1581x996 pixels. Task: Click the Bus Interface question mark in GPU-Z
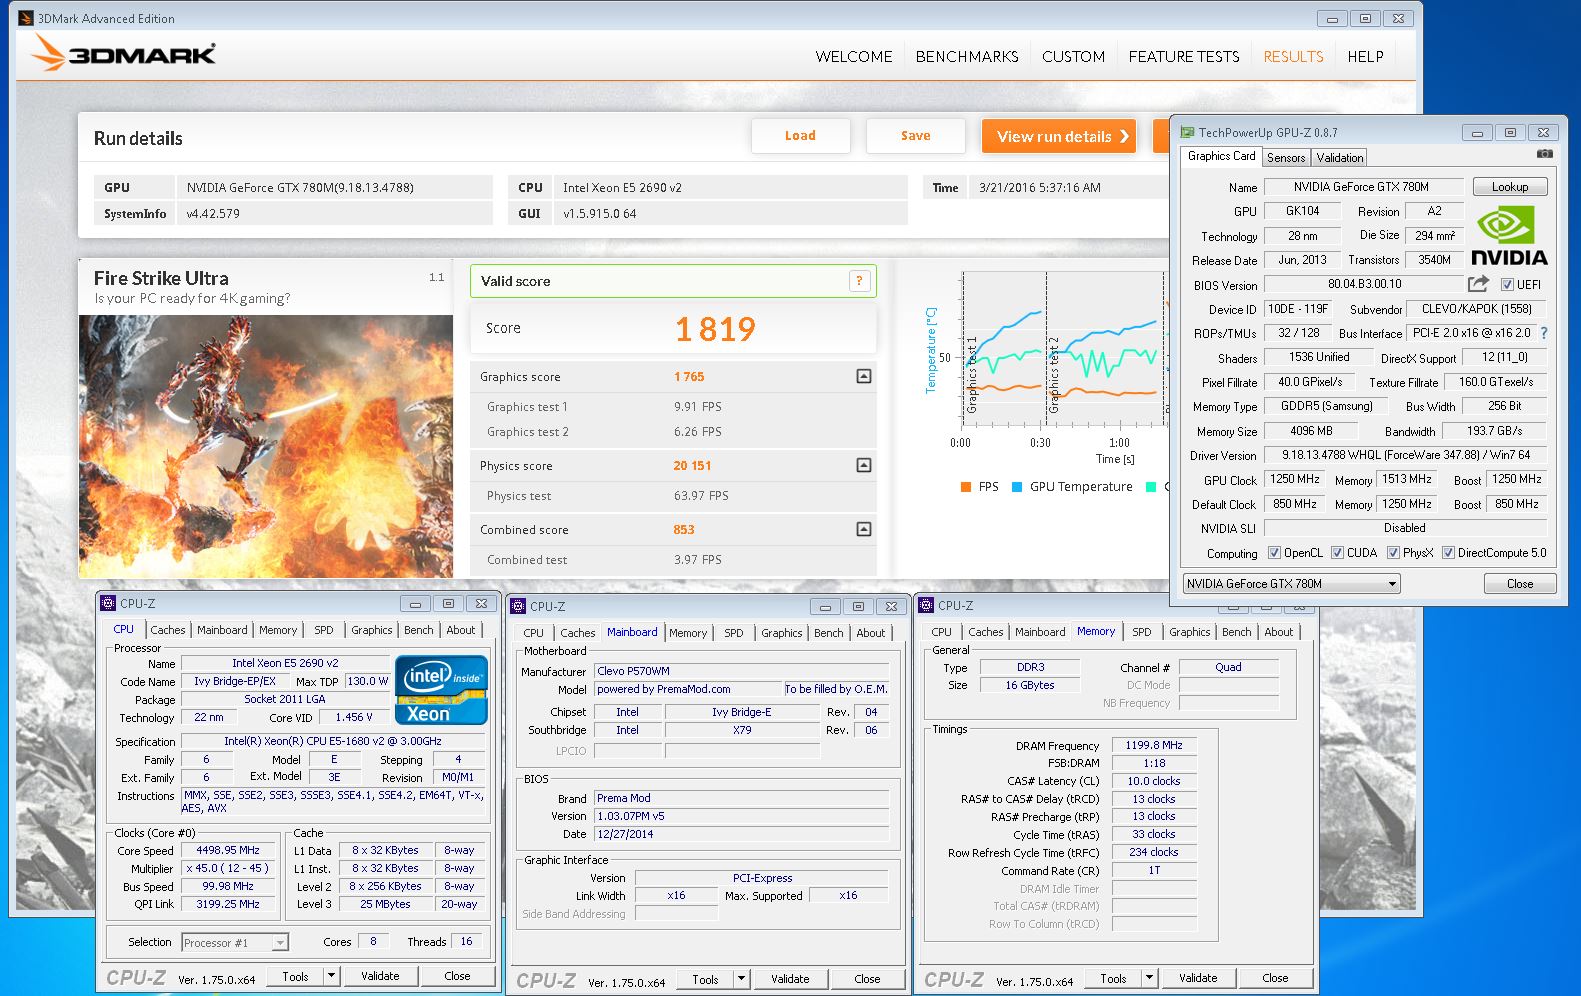tap(1544, 333)
